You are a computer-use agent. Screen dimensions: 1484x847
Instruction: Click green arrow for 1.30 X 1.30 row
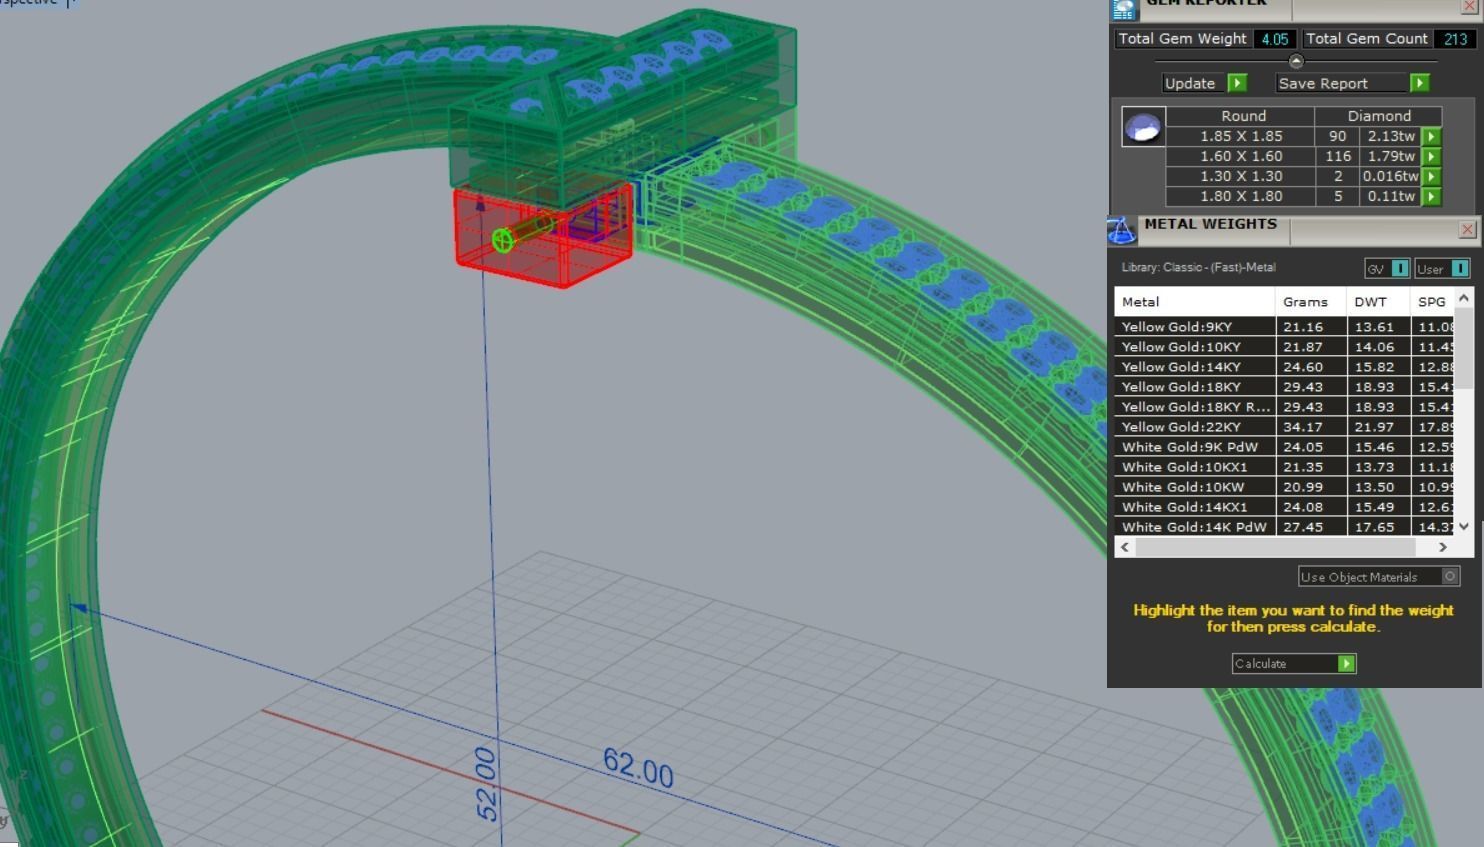click(1432, 177)
